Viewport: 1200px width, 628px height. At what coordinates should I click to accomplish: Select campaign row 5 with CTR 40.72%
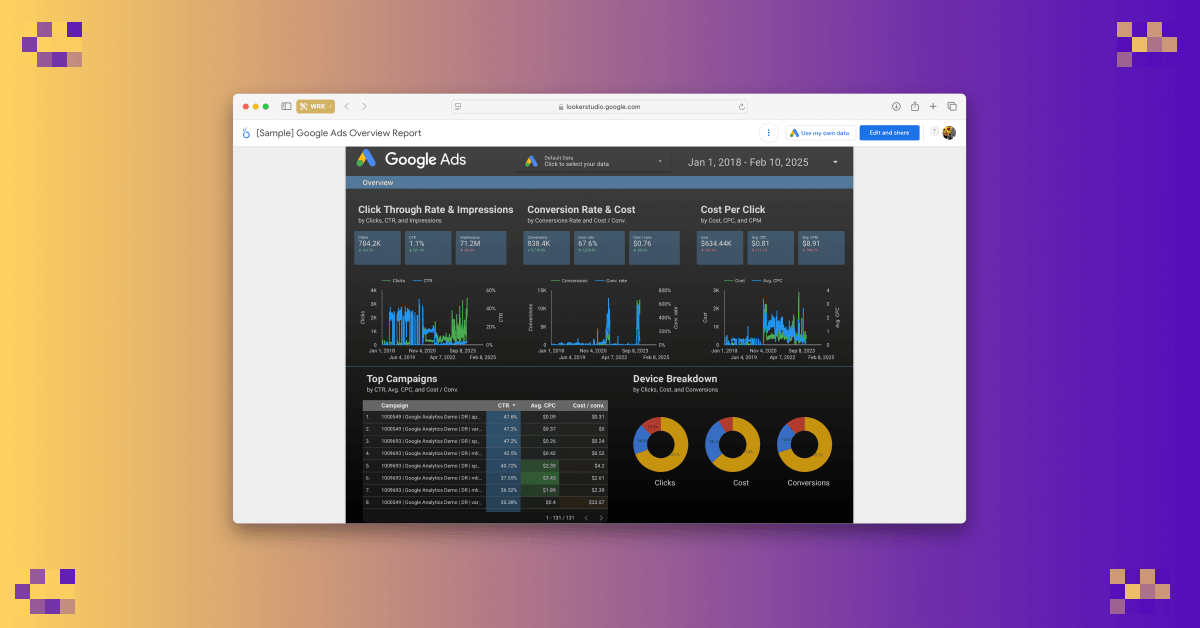(485, 465)
